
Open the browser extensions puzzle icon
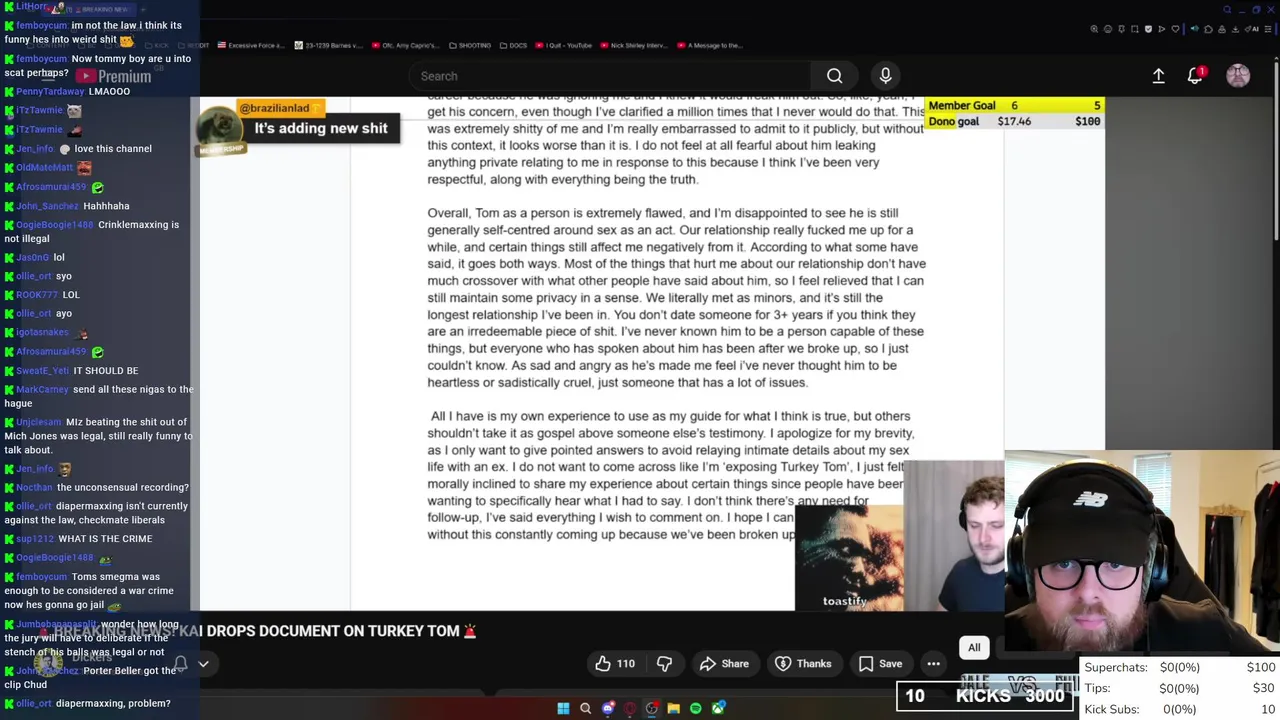pyautogui.click(x=1208, y=29)
